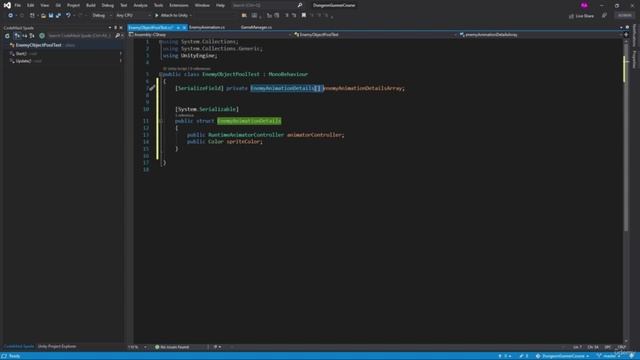Open the Edit menu
This screenshot has width=640, height=360.
point(31,5)
